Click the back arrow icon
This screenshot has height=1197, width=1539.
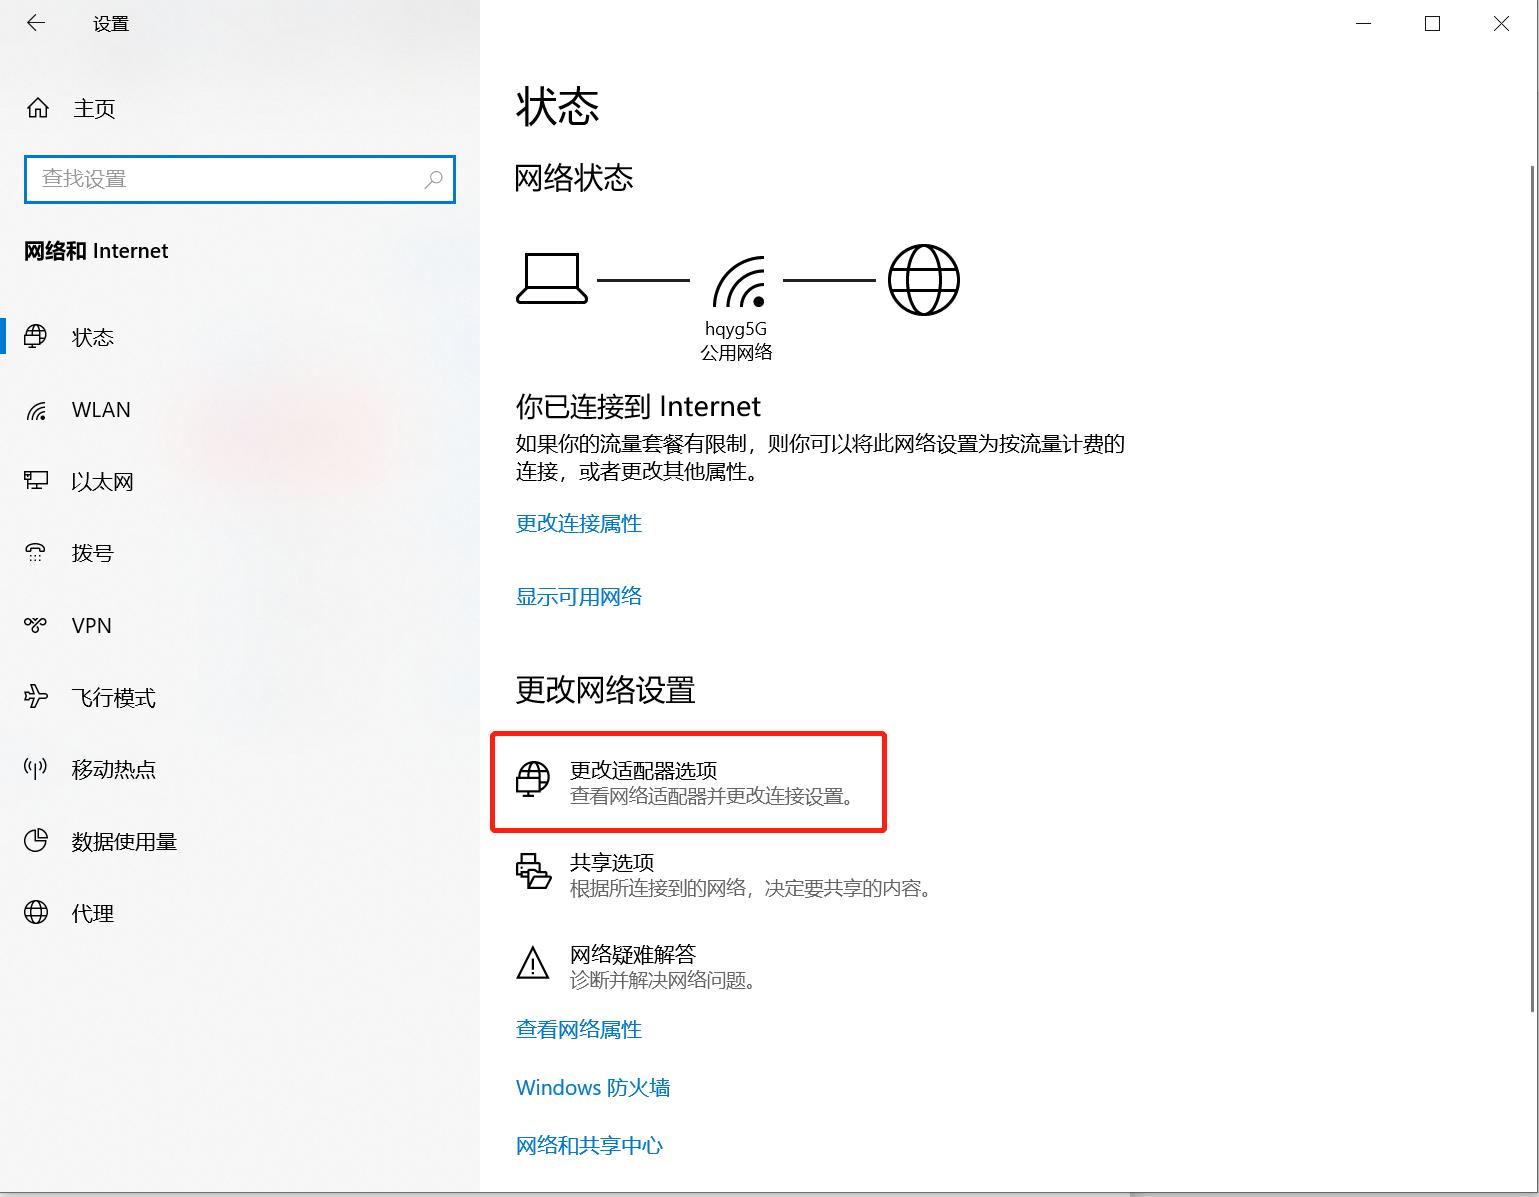point(36,22)
